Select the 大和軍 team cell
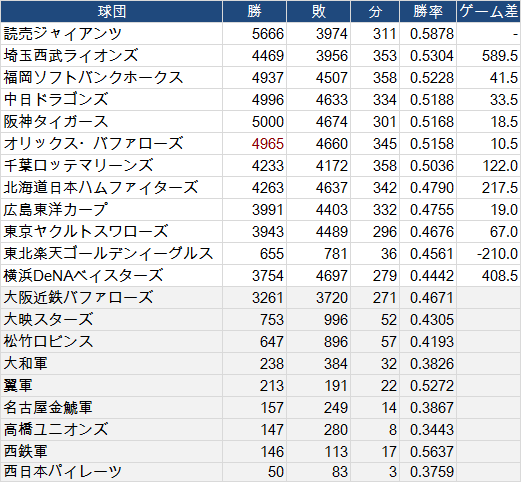 coord(112,364)
